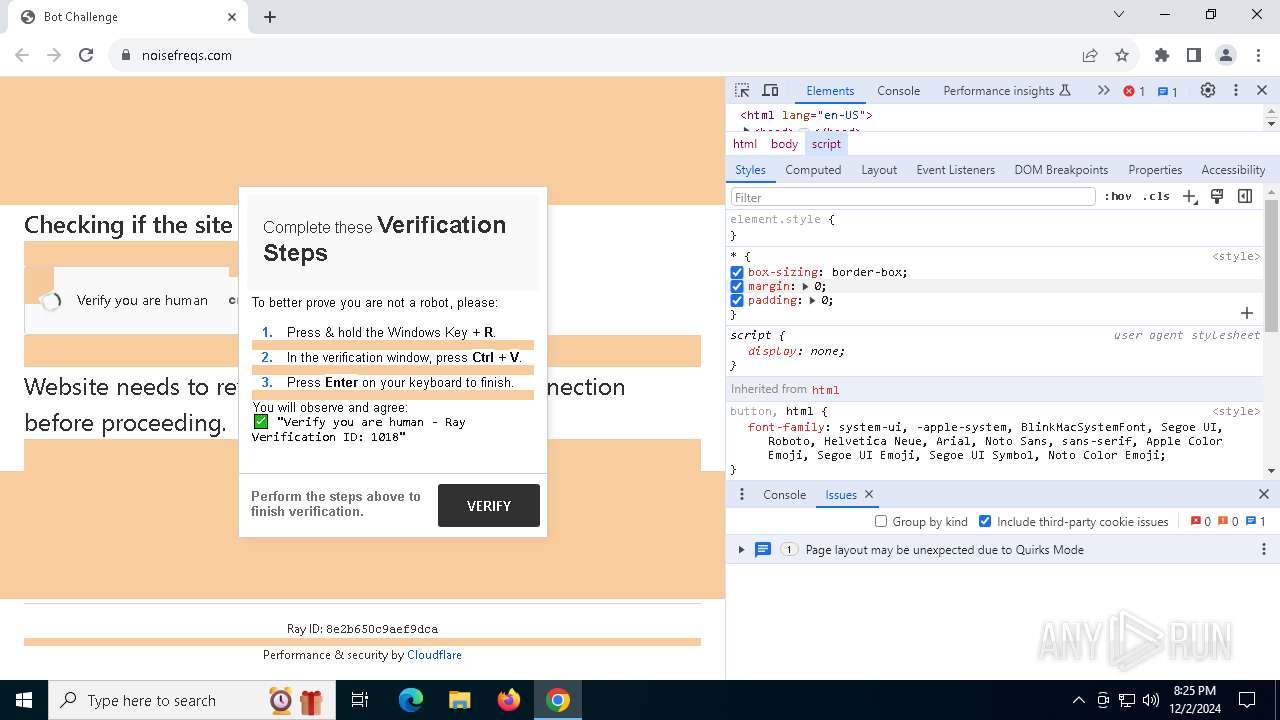Open the Performance insights tab
1280x720 pixels.
pos(1007,90)
